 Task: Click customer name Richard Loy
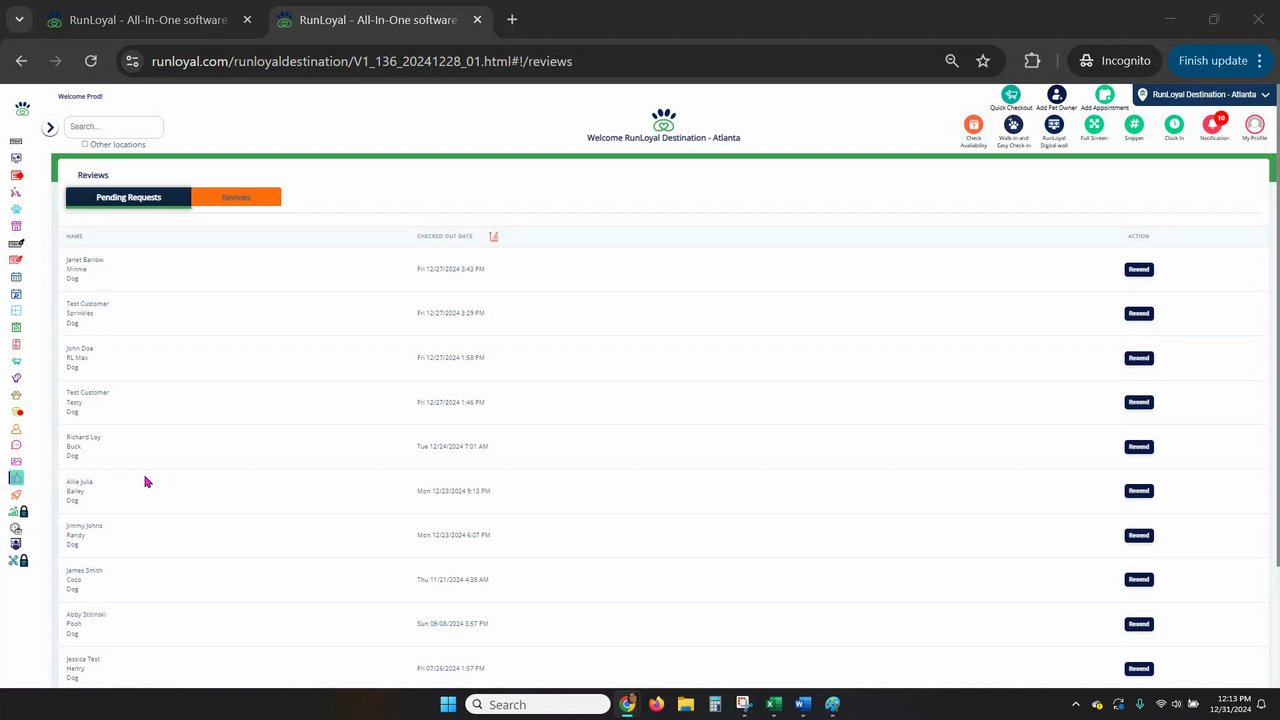[x=83, y=437]
